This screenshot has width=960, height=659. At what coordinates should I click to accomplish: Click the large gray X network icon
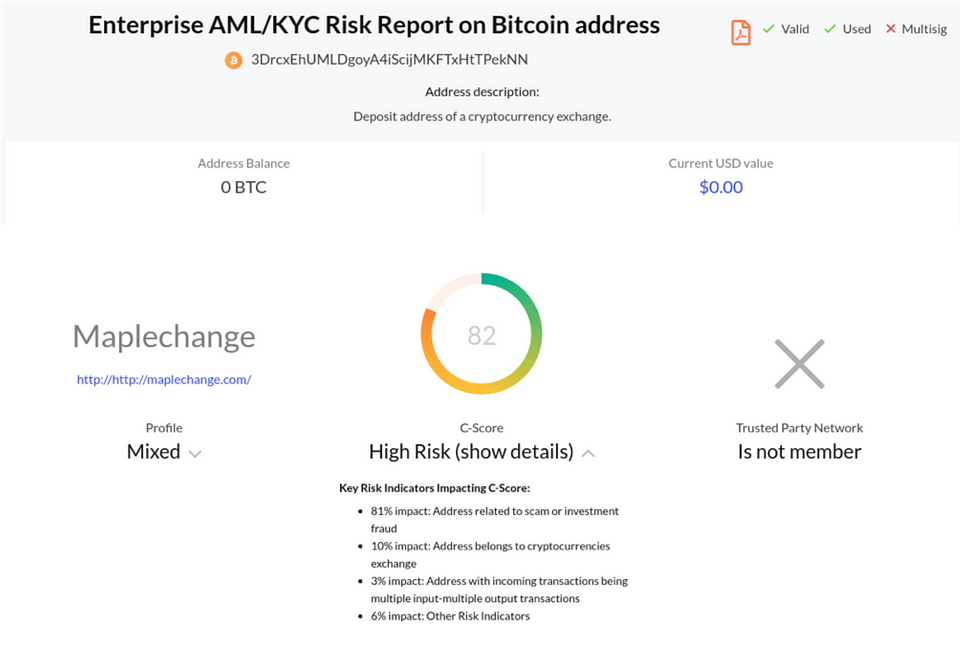(x=800, y=364)
